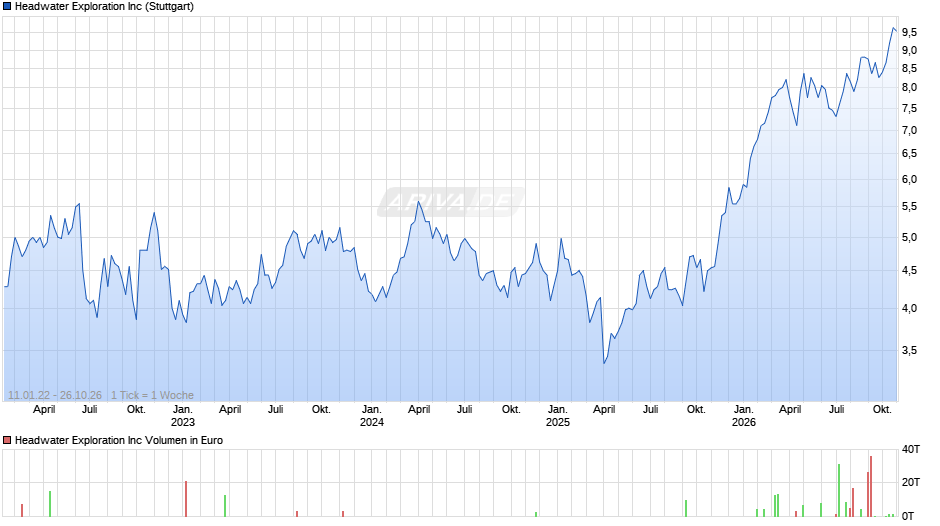Click the '8,0' price axis label
The image size is (940, 526).
tap(909, 88)
